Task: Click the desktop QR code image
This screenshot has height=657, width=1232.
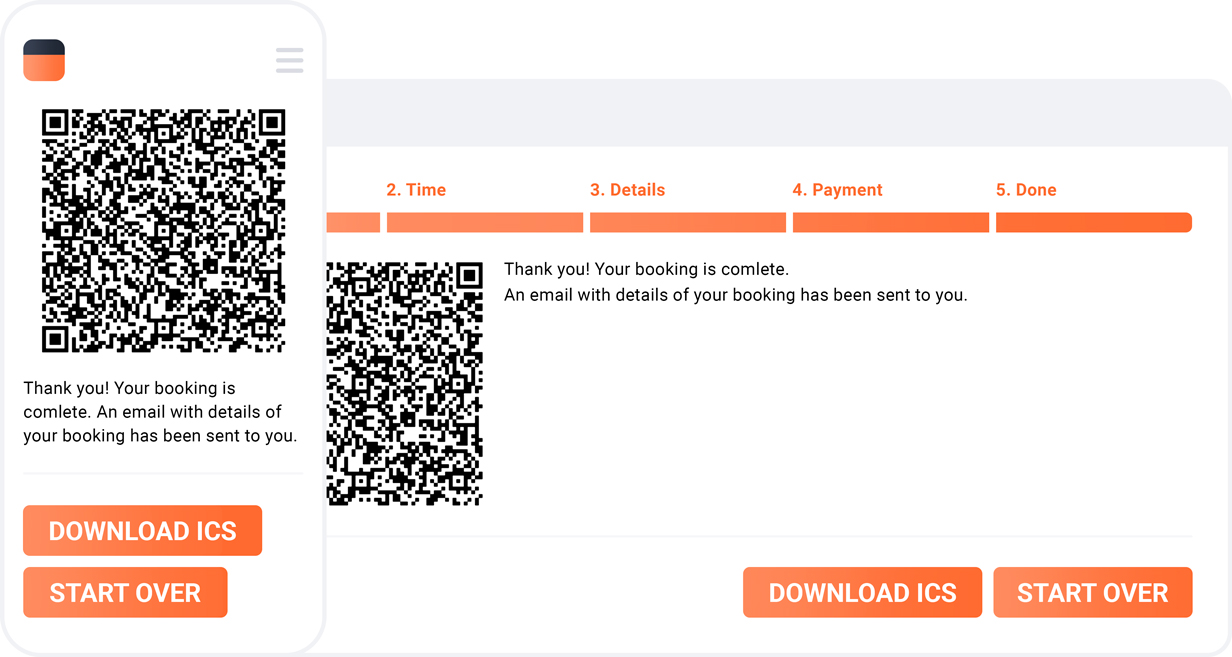Action: [x=405, y=384]
